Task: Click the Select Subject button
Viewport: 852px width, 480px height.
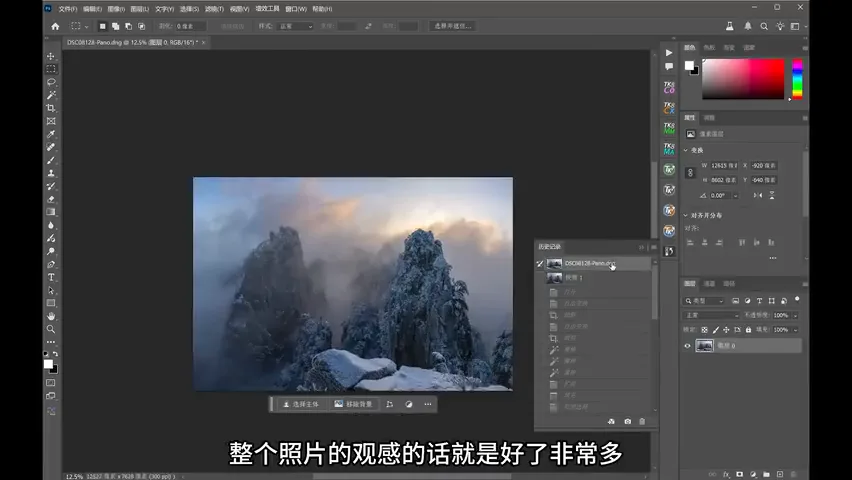Action: pyautogui.click(x=301, y=404)
